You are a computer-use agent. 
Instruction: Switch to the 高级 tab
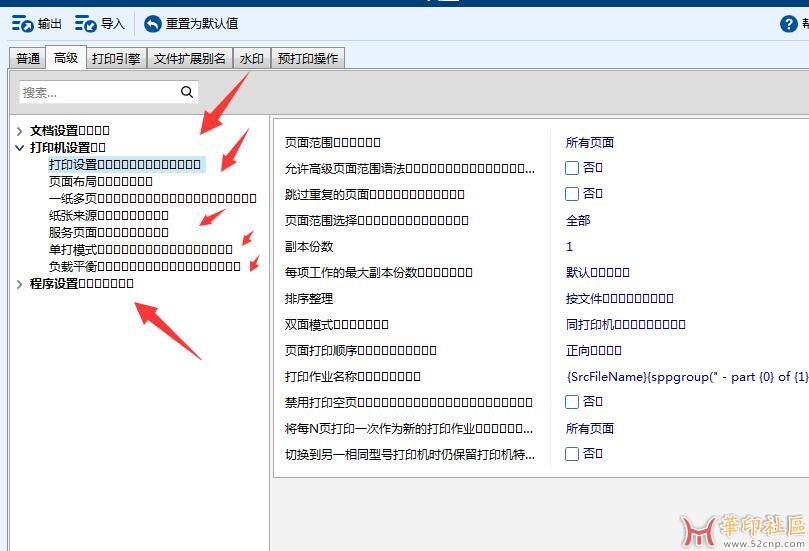[x=66, y=57]
